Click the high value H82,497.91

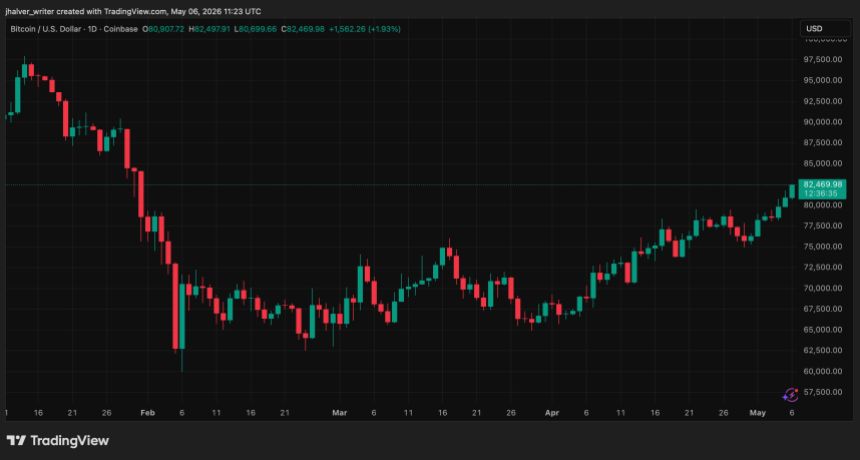point(210,29)
